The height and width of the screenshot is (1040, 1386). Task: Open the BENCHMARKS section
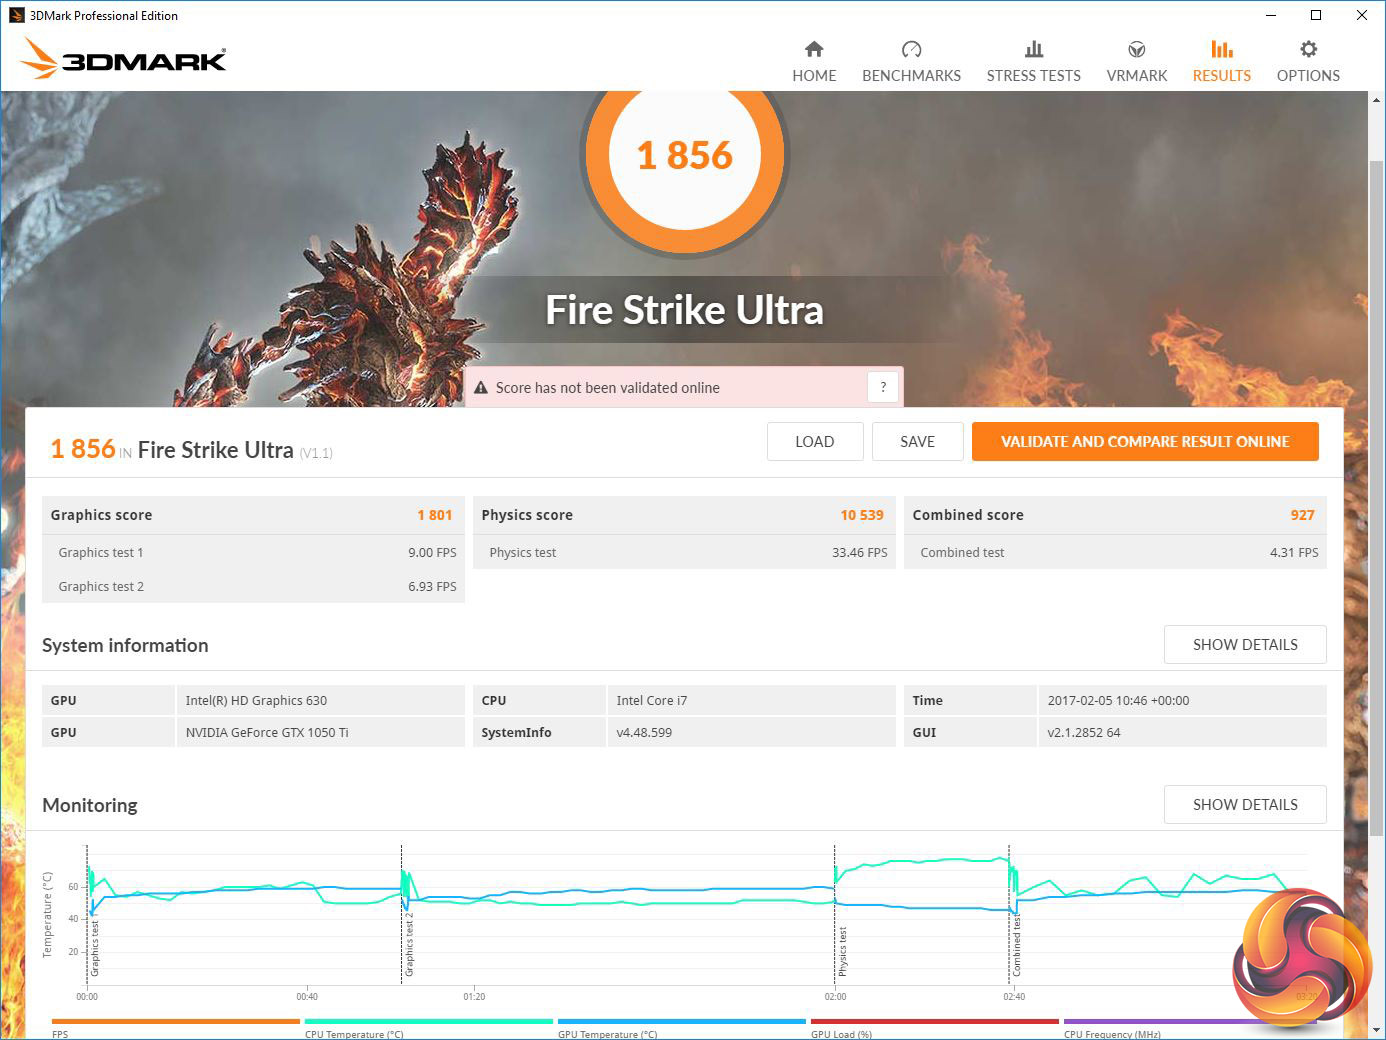click(911, 62)
